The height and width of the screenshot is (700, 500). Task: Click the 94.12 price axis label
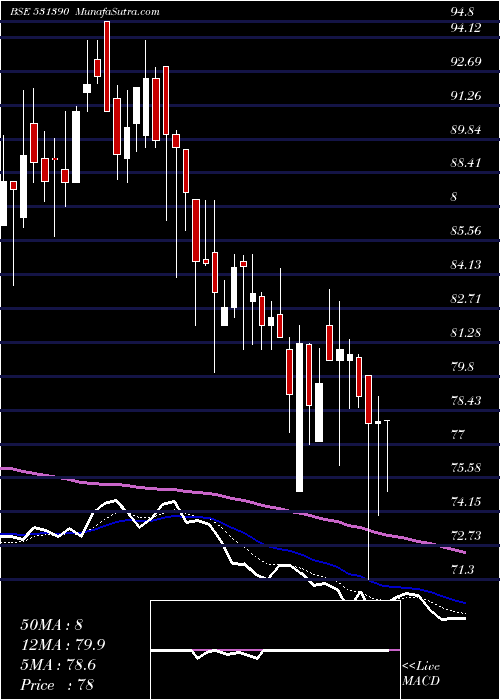466,28
